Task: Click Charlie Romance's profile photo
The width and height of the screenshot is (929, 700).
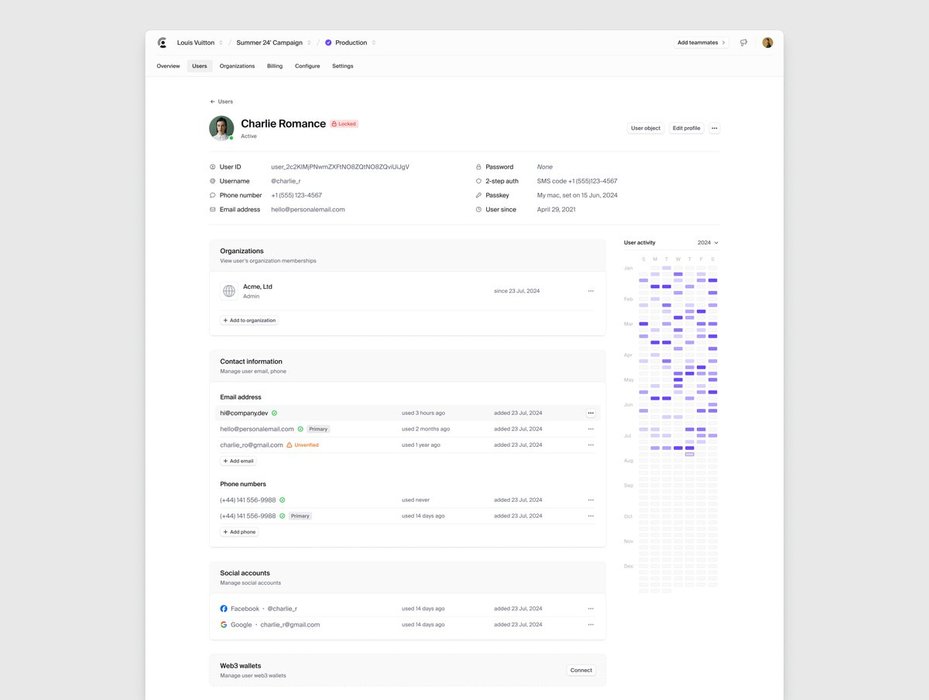Action: (x=221, y=128)
